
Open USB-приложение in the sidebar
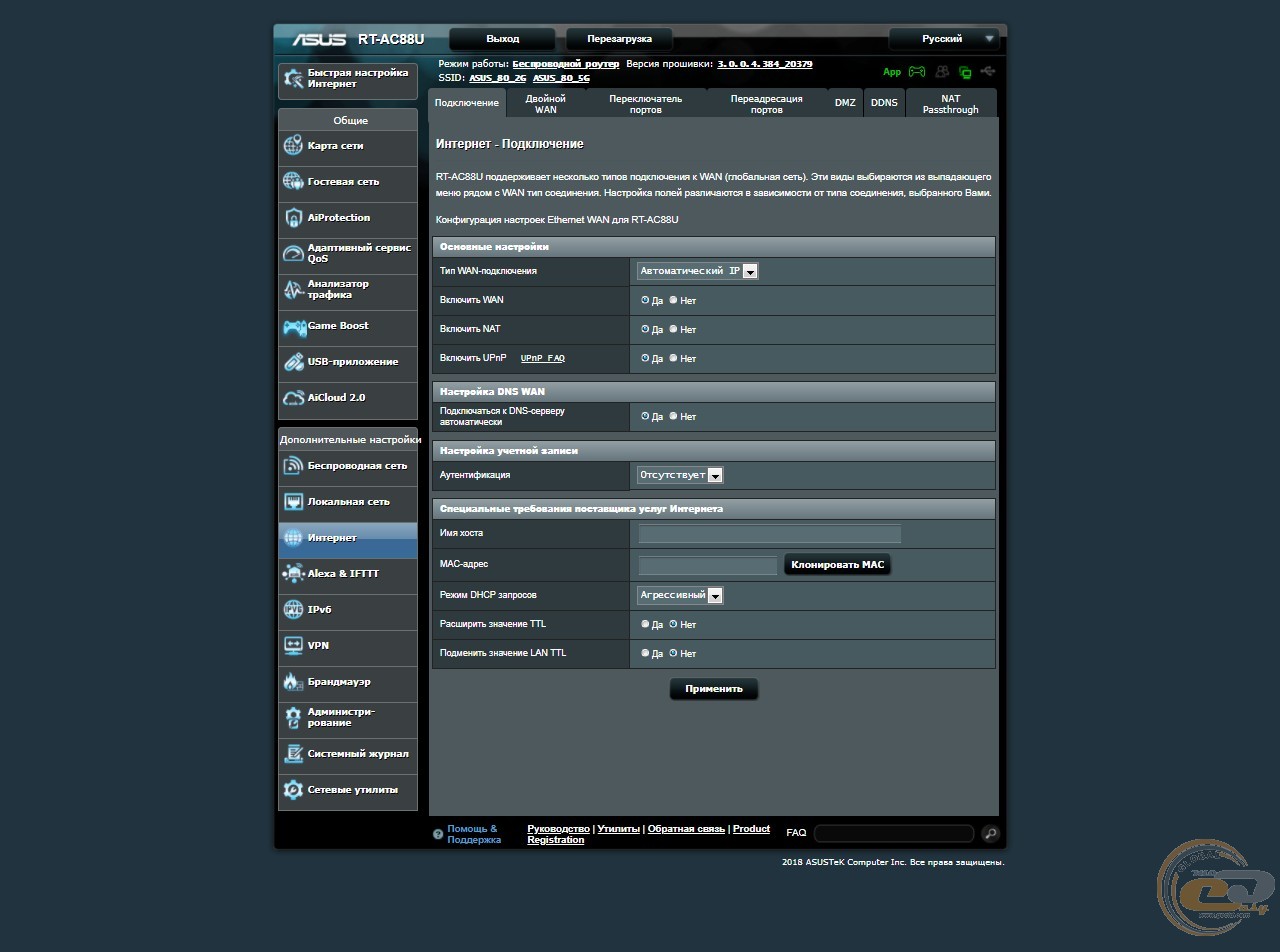348,363
